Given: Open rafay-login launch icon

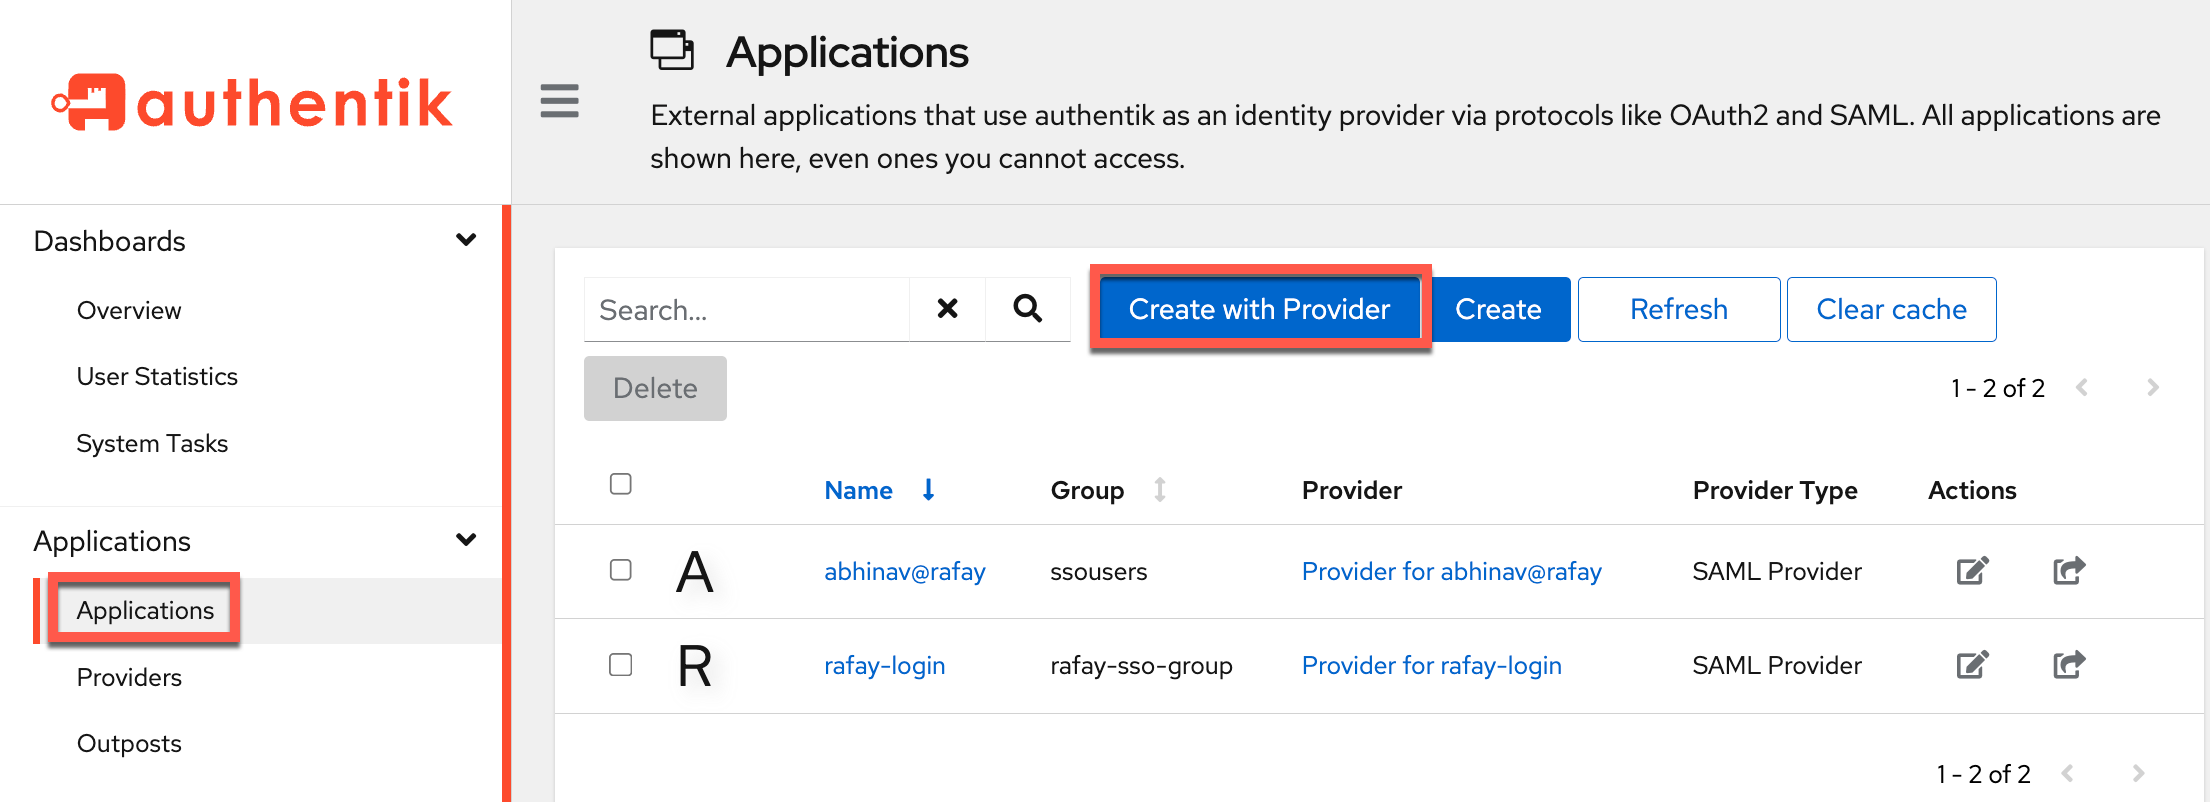Looking at the screenshot, I should coord(2069,665).
